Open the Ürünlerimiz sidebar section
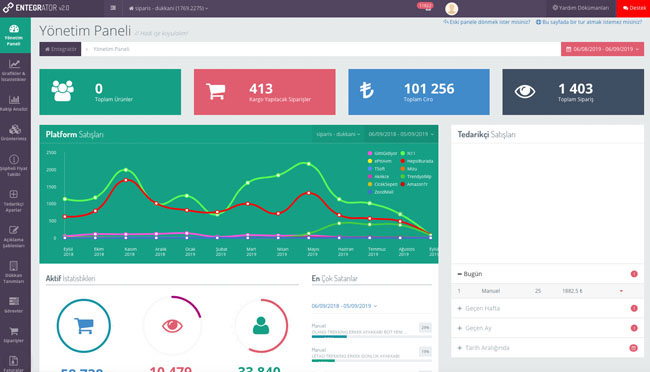The height and width of the screenshot is (372, 650). 15,133
